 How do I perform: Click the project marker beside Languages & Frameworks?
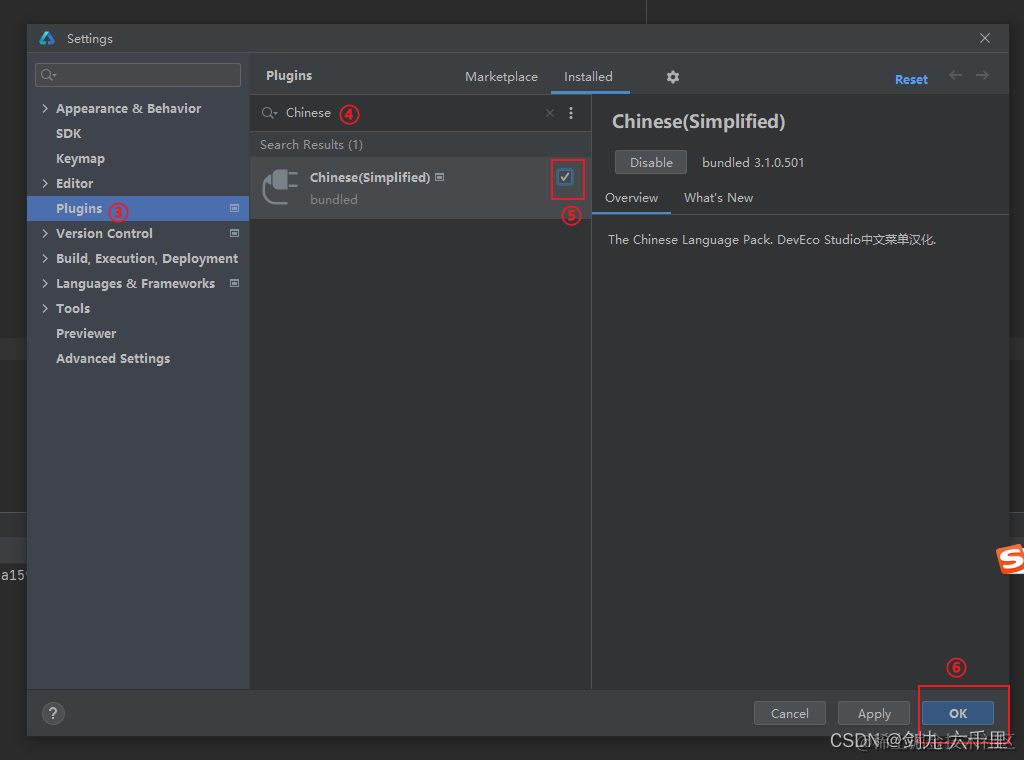[x=234, y=283]
